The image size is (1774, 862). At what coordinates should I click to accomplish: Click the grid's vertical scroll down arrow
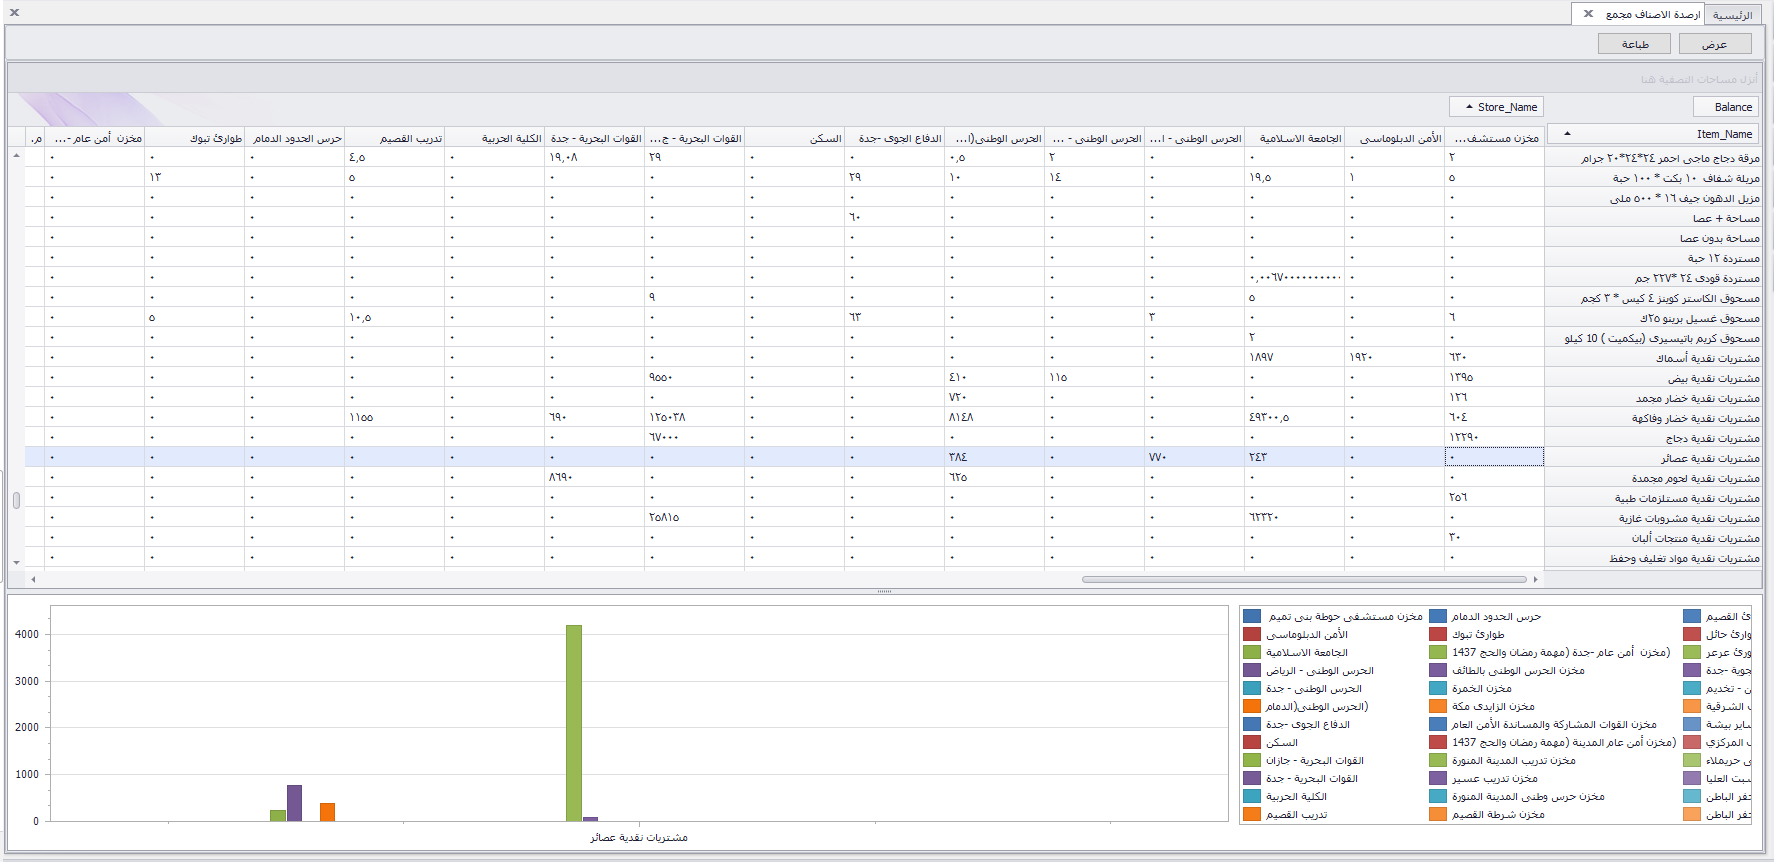pyautogui.click(x=16, y=563)
